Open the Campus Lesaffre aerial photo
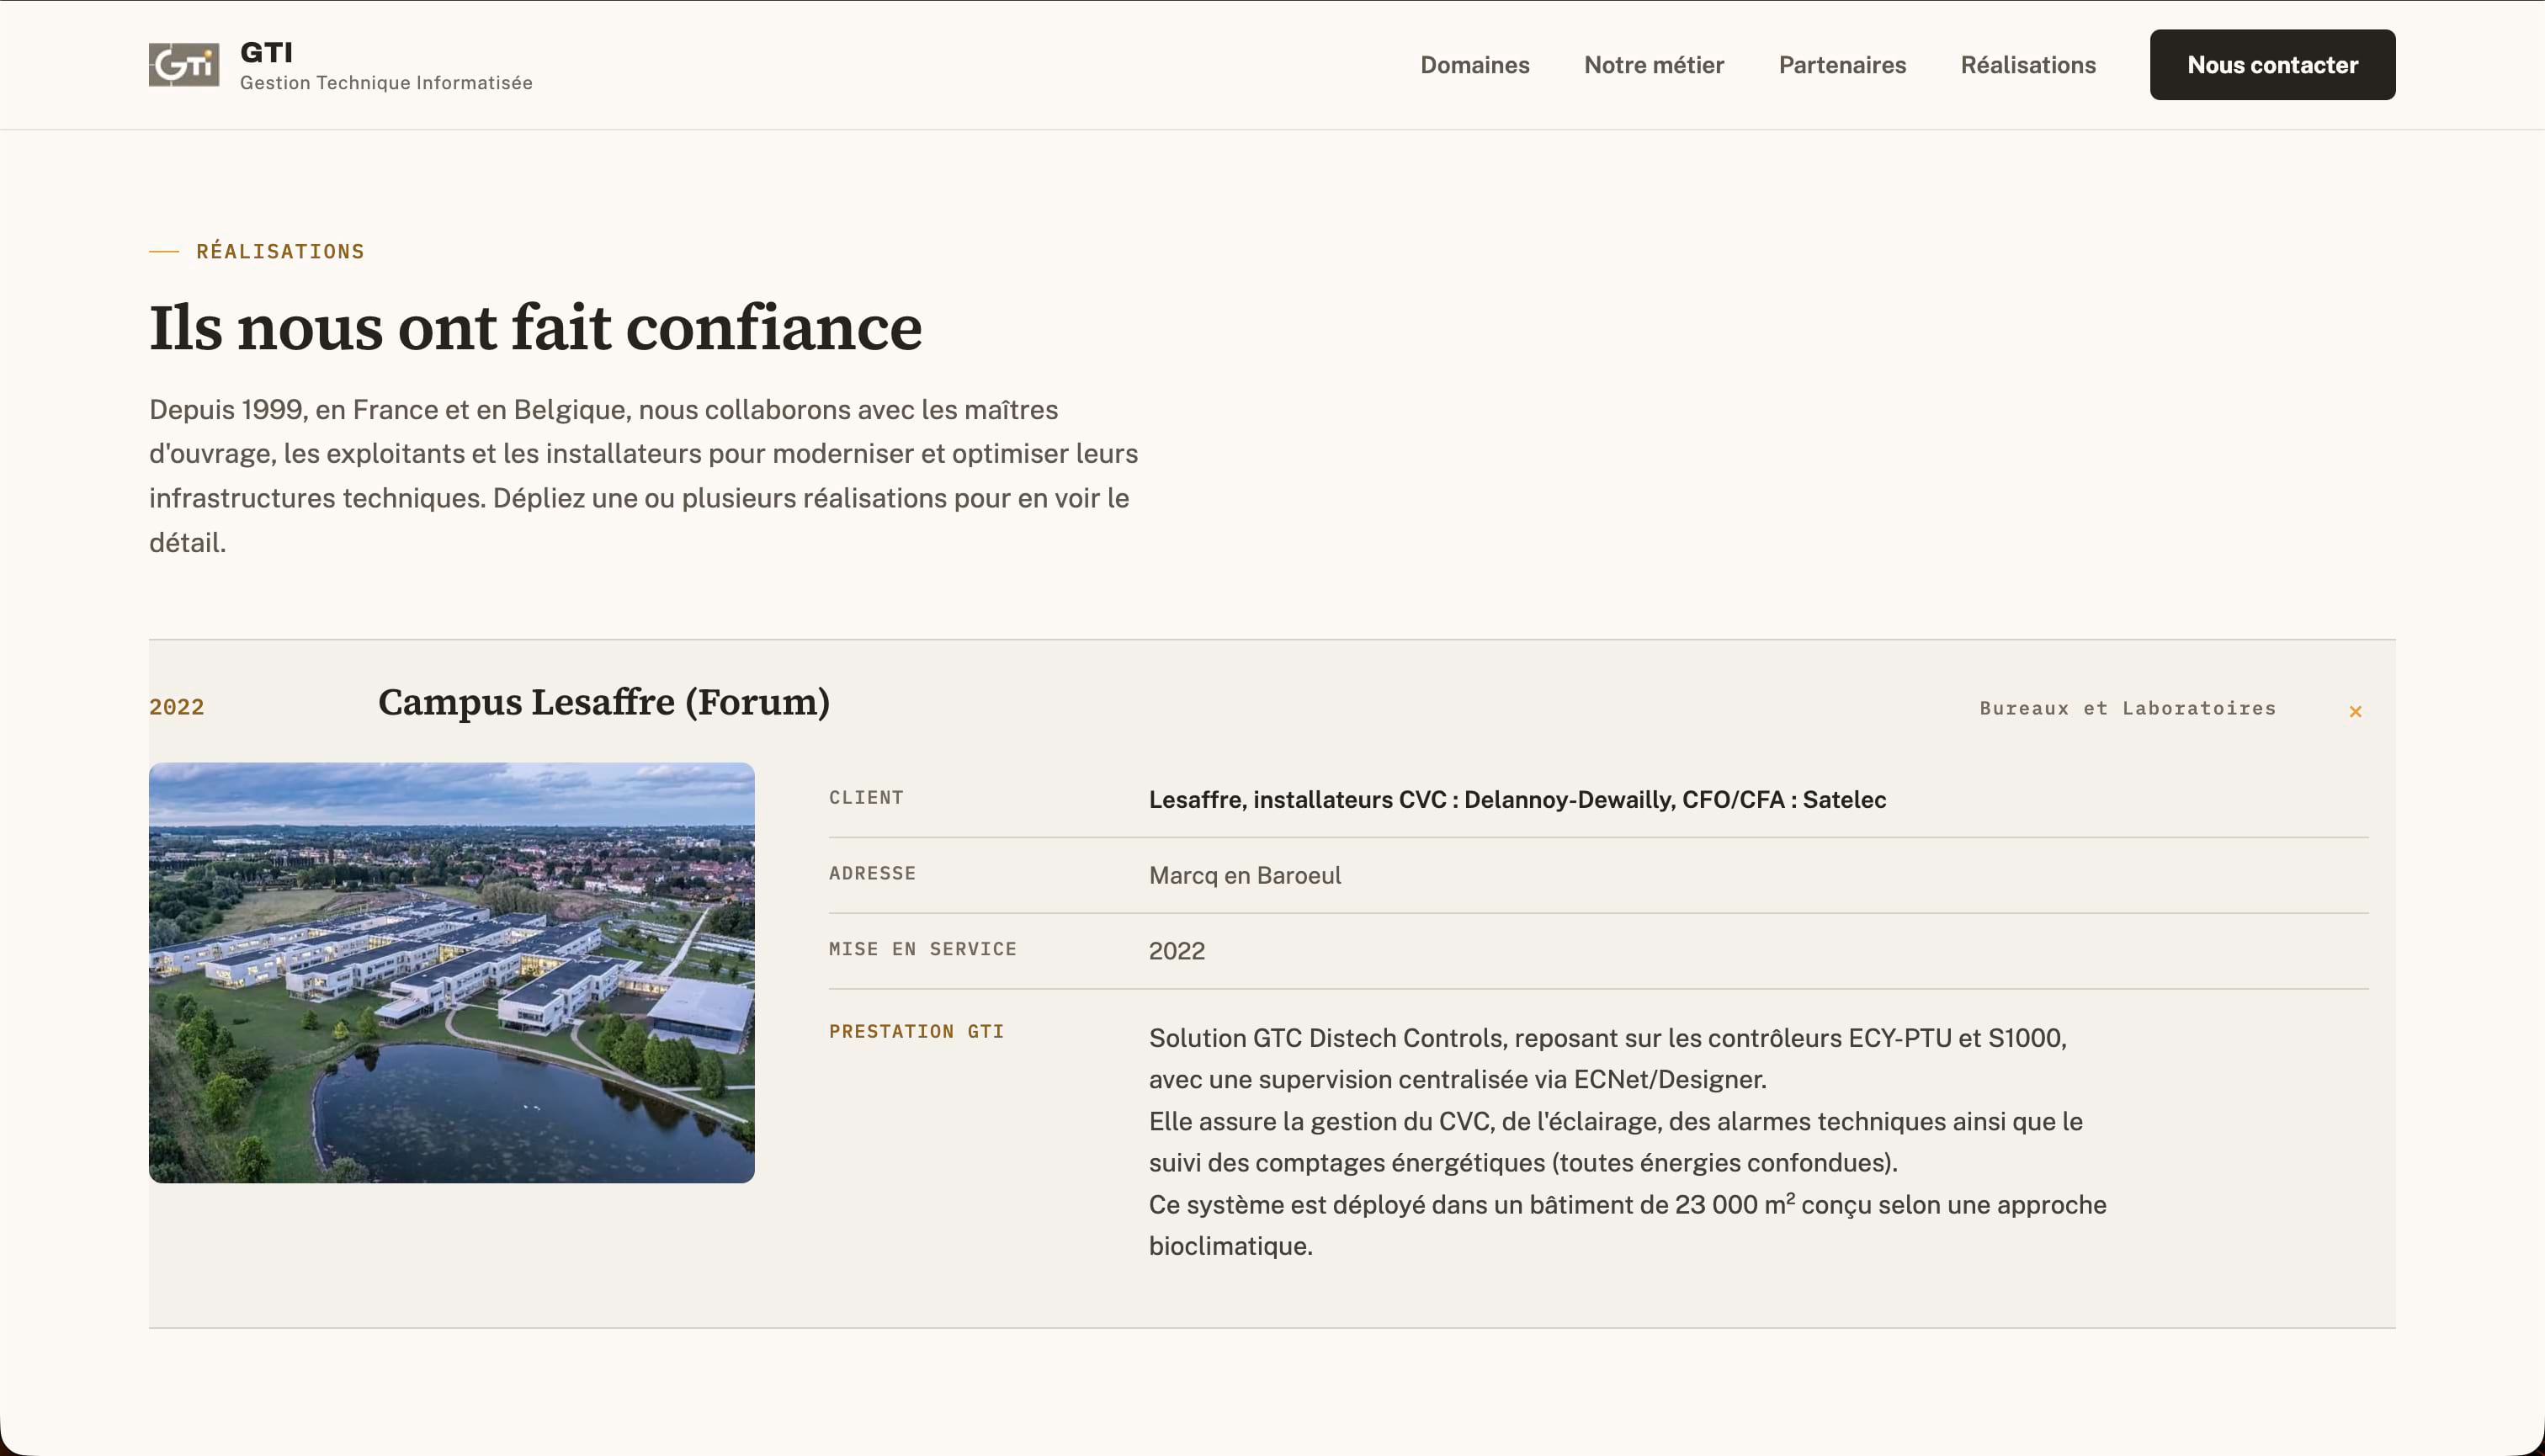This screenshot has width=2545, height=1456. [452, 973]
